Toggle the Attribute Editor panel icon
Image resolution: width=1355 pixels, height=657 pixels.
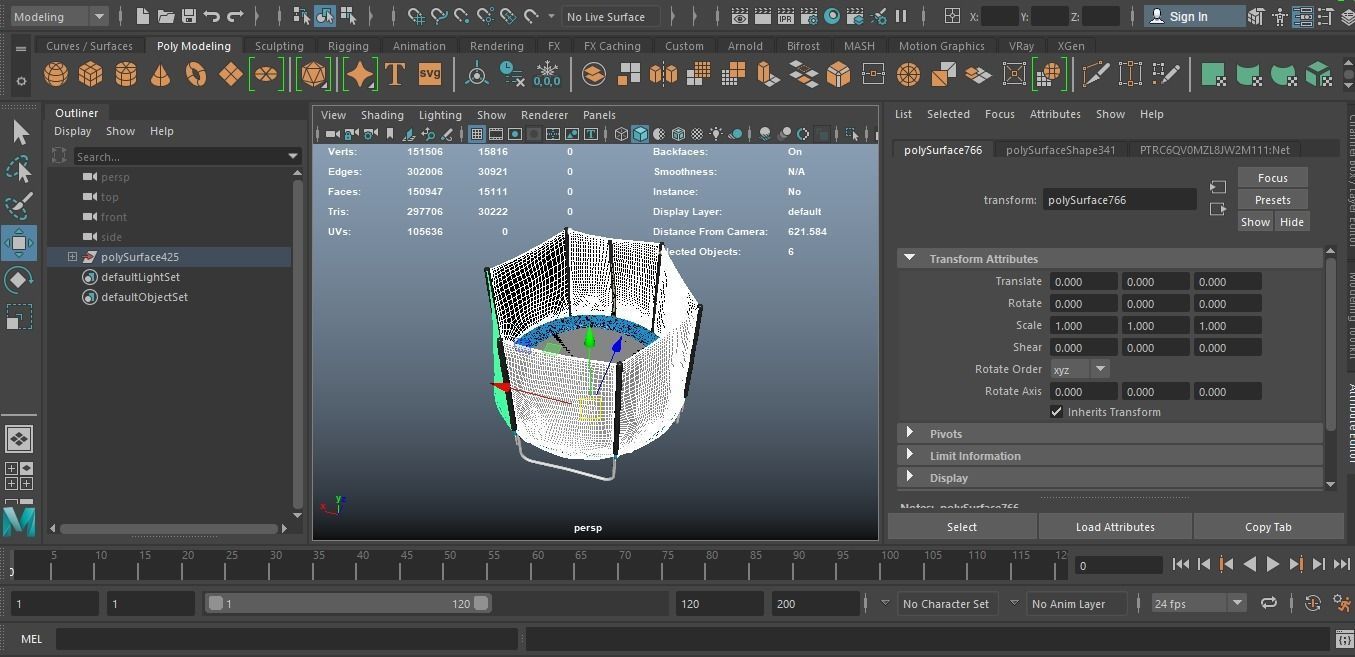coord(1302,16)
